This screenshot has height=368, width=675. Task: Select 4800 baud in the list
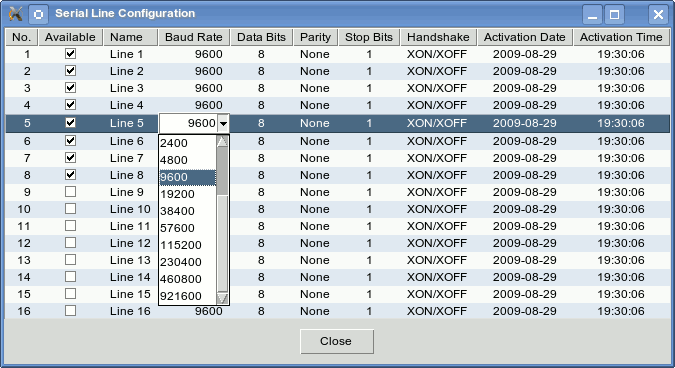click(x=188, y=160)
